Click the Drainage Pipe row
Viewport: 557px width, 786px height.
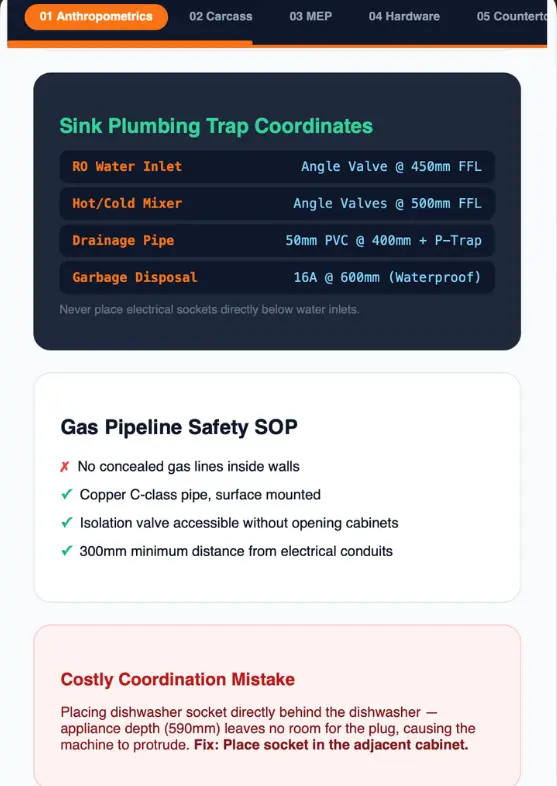click(x=277, y=240)
